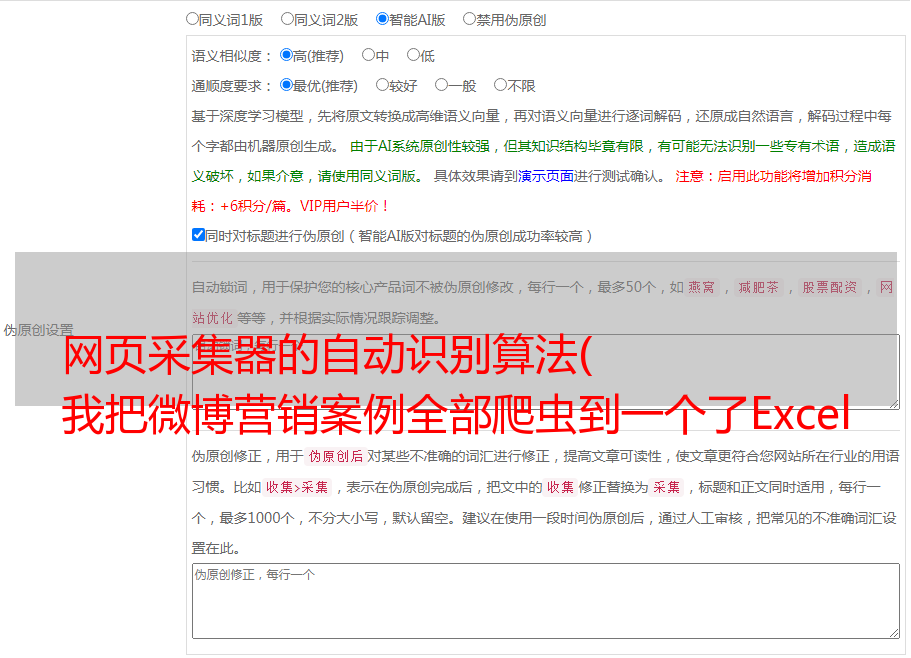Click the 伪原创设置 label
This screenshot has height=658, width=911.
click(x=38, y=330)
